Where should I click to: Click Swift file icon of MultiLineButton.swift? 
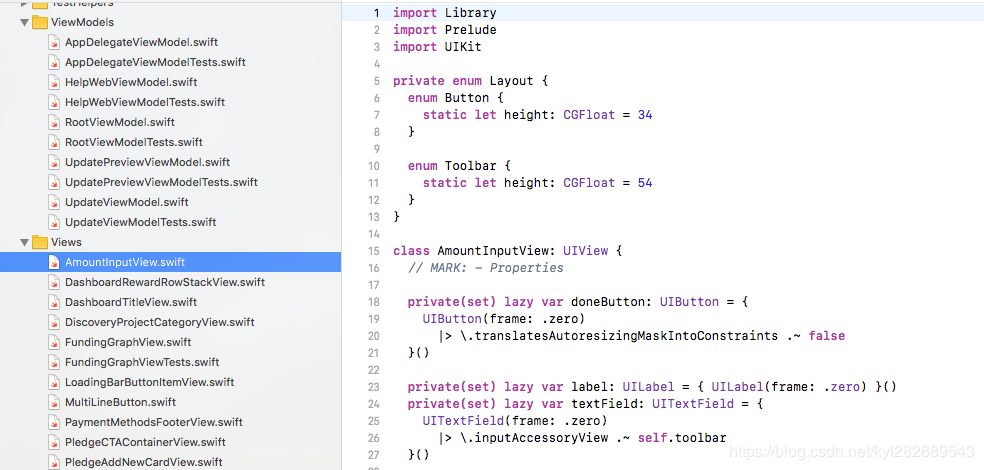point(55,403)
